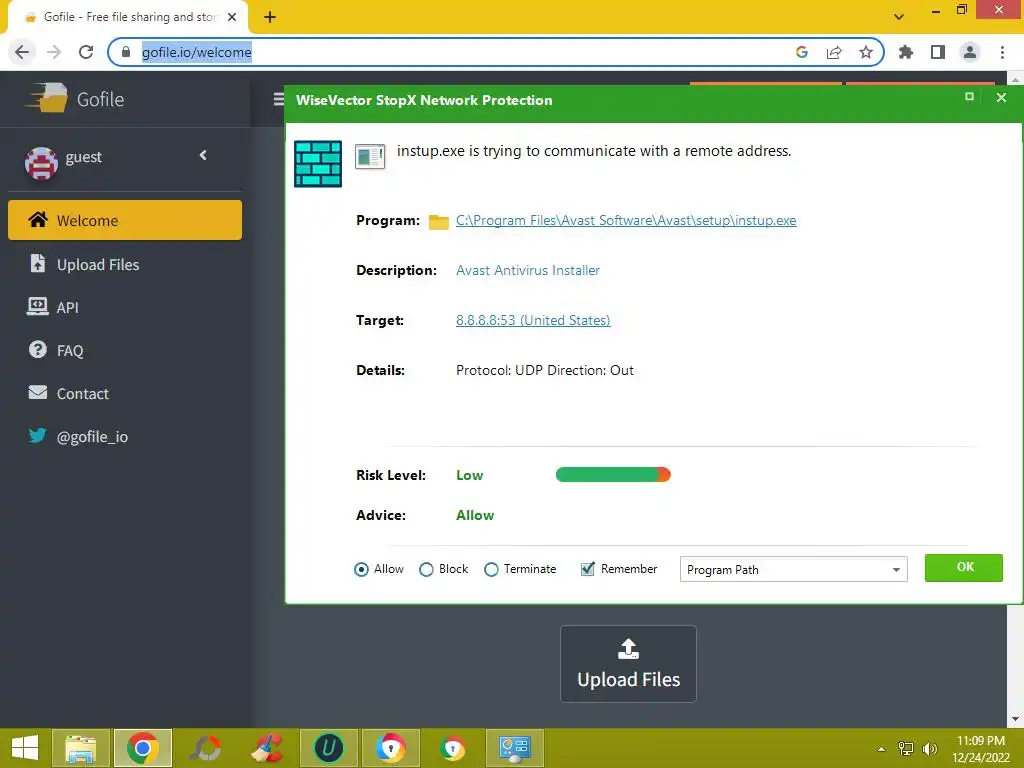
Task: Show hidden system tray icons
Action: click(882, 749)
